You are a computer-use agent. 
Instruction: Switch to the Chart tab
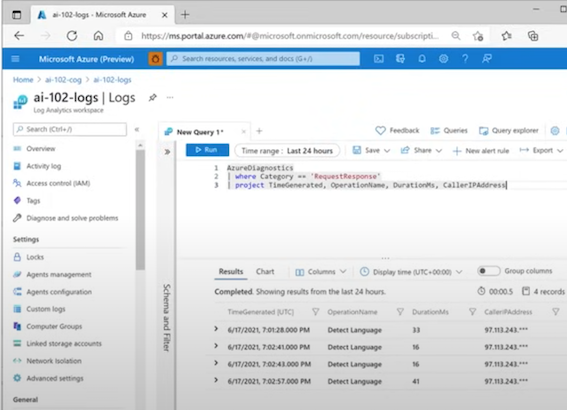point(265,272)
